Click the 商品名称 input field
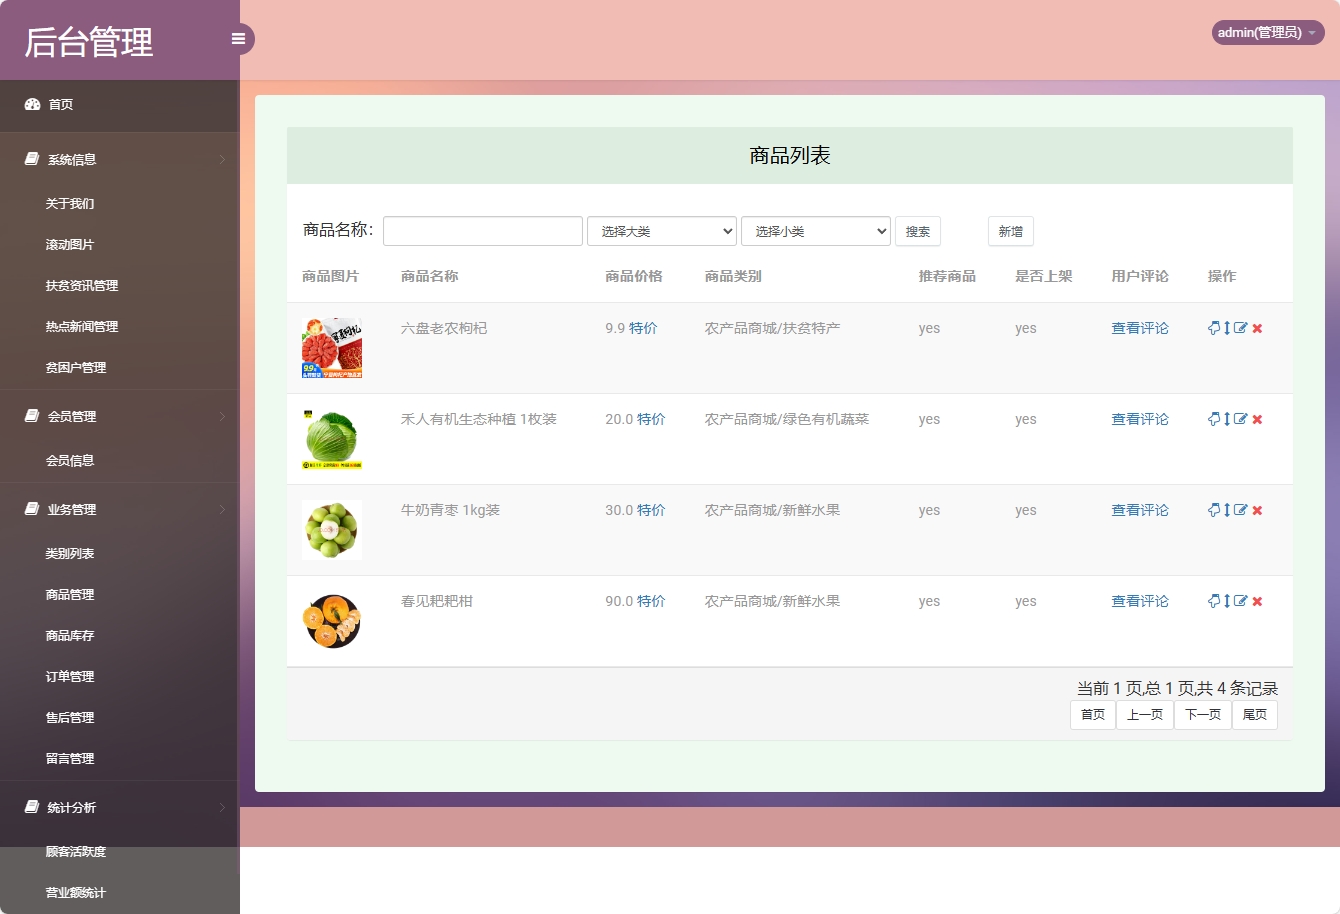 482,230
